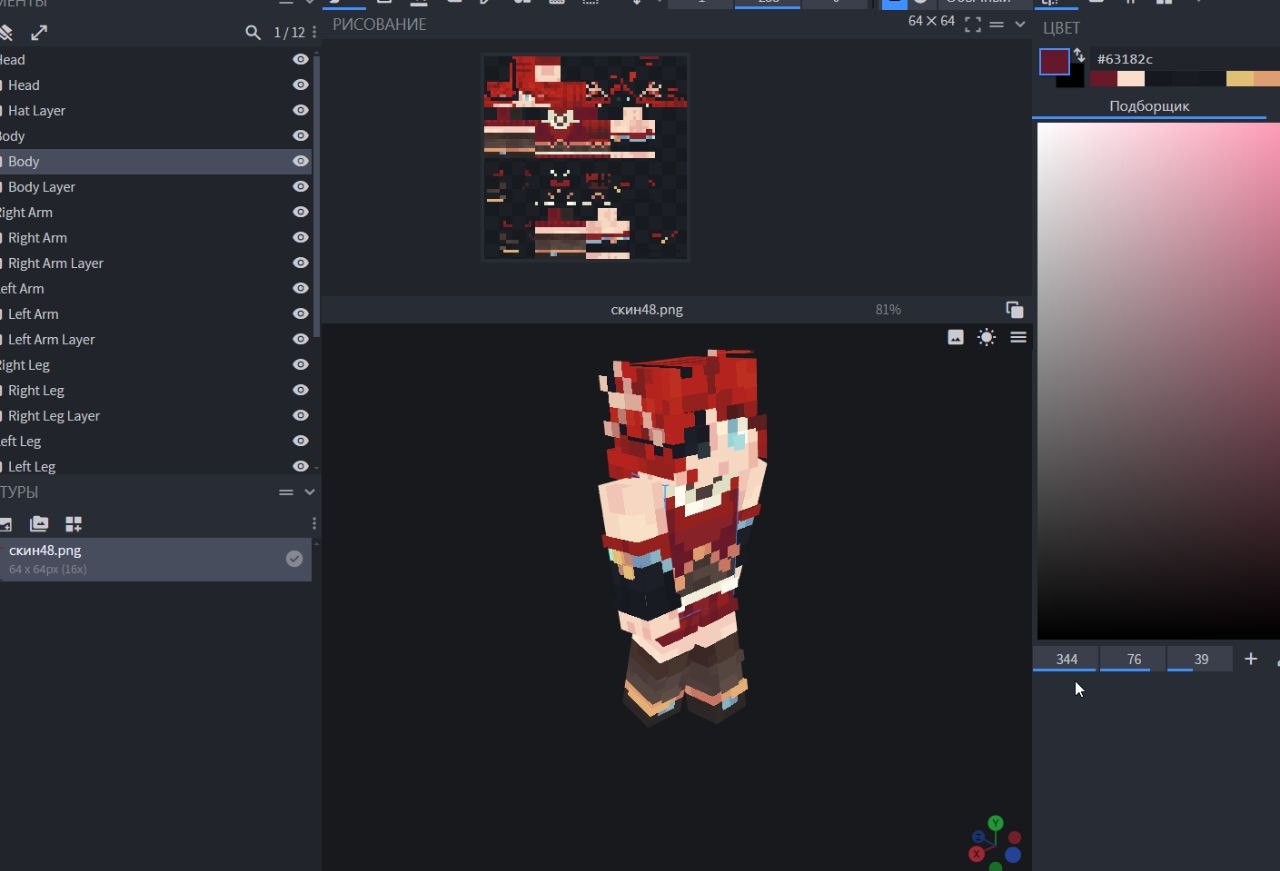The height and width of the screenshot is (871, 1280).
Task: Open the outliner three-dot options menu
Action: click(x=314, y=33)
